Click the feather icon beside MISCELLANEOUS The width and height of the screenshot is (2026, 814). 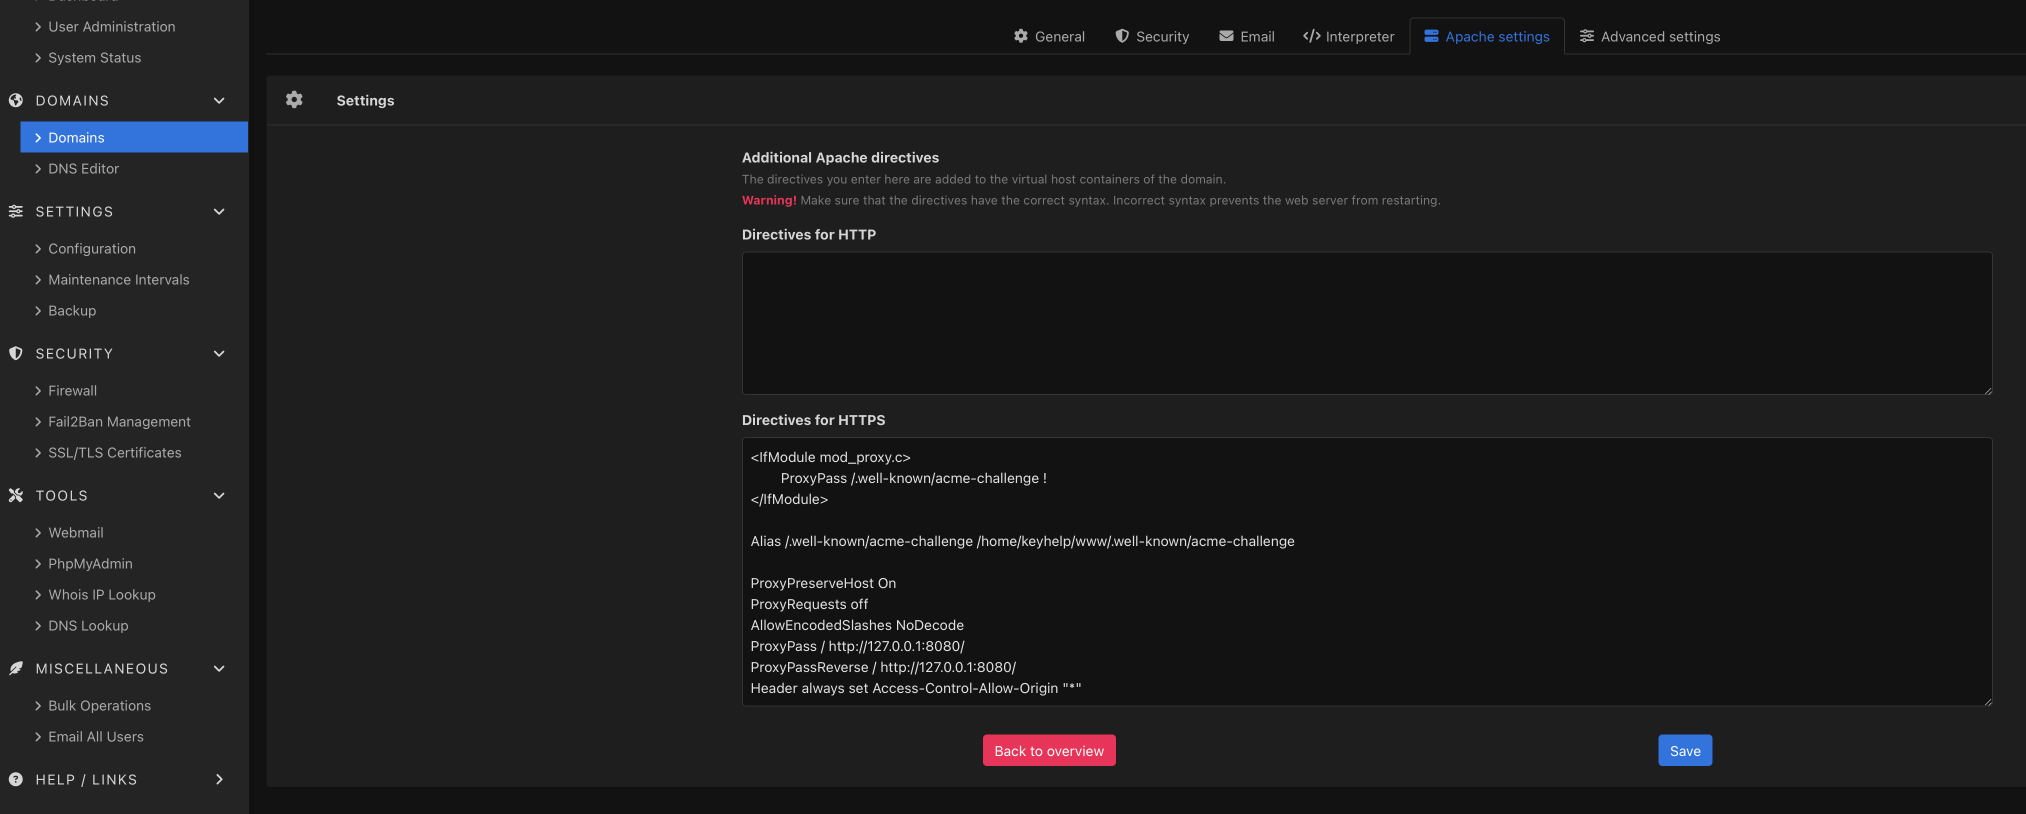16,668
